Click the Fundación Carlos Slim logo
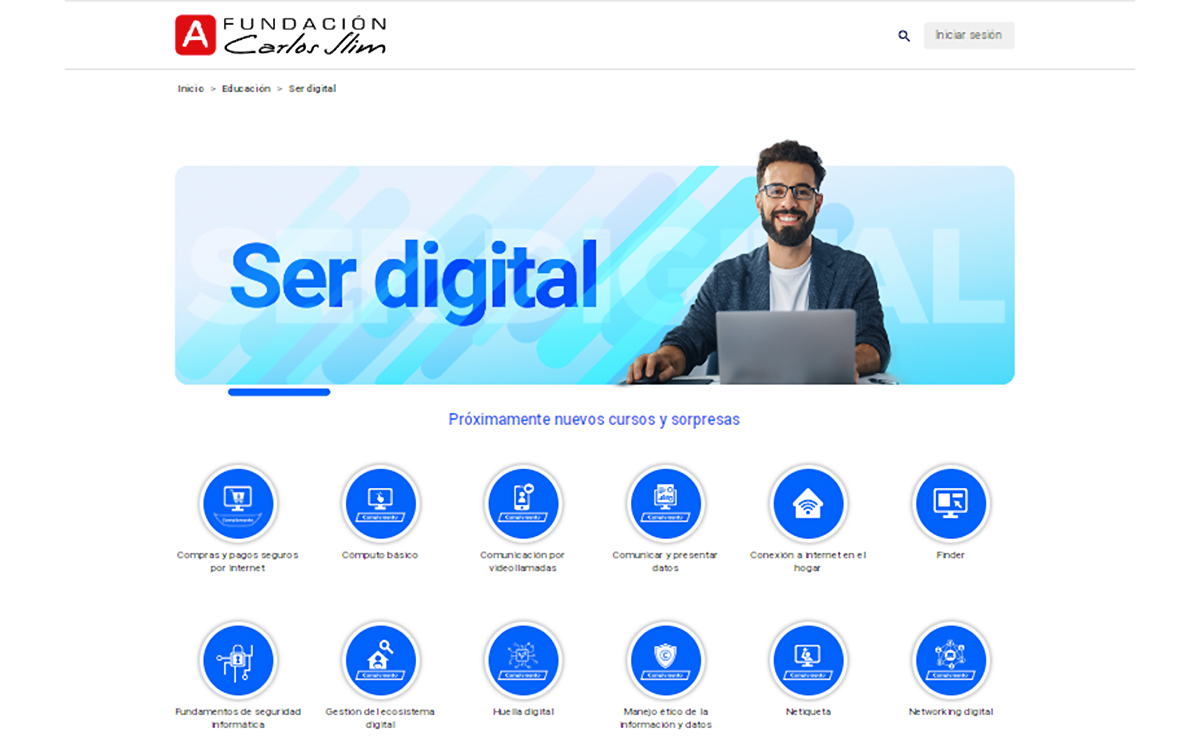The image size is (1200, 746). click(280, 35)
